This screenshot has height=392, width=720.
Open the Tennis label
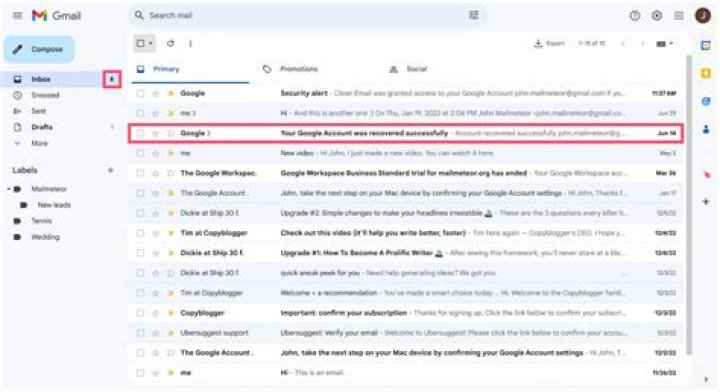(x=41, y=221)
